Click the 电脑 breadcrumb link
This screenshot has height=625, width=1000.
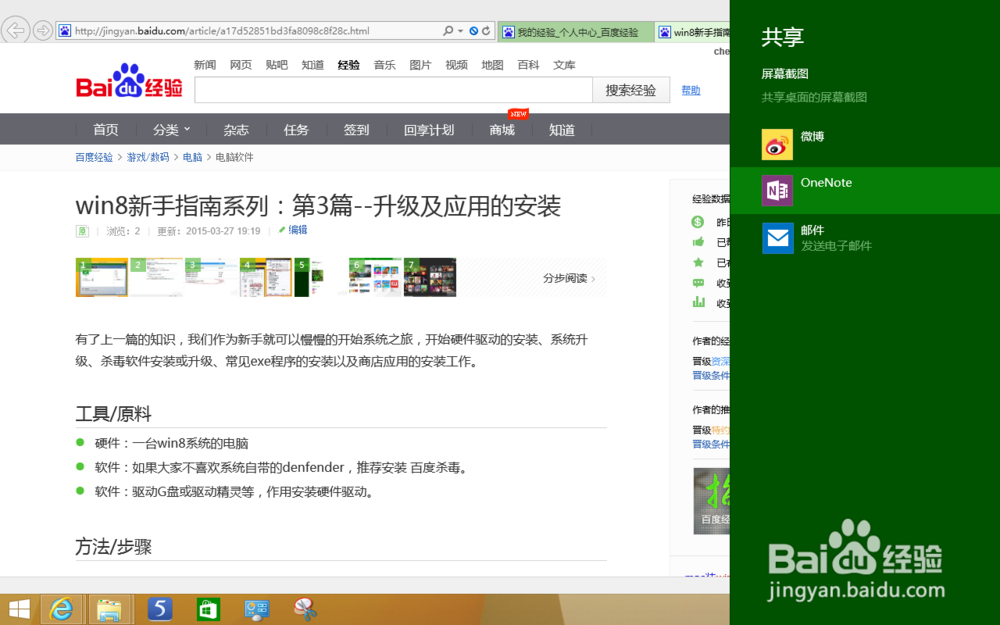click(x=193, y=158)
